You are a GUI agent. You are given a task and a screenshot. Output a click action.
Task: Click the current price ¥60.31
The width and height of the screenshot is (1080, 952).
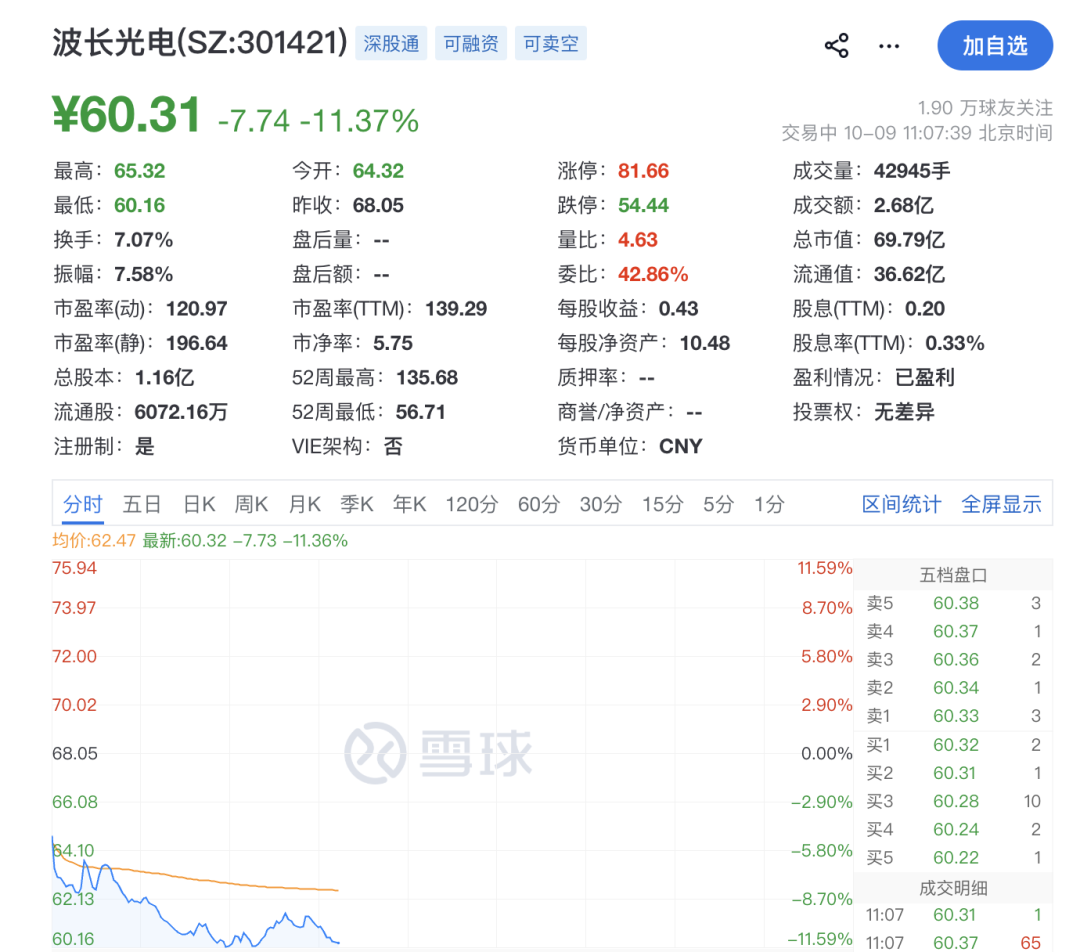[127, 114]
